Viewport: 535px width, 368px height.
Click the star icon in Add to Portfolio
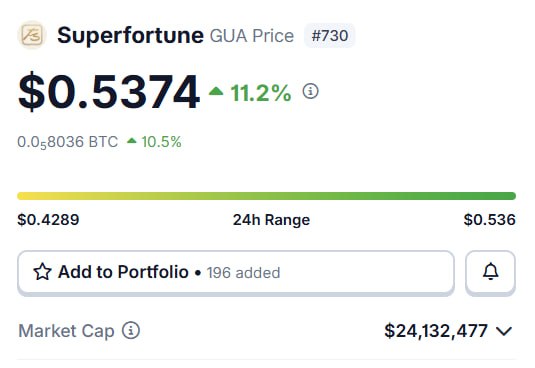(42, 272)
